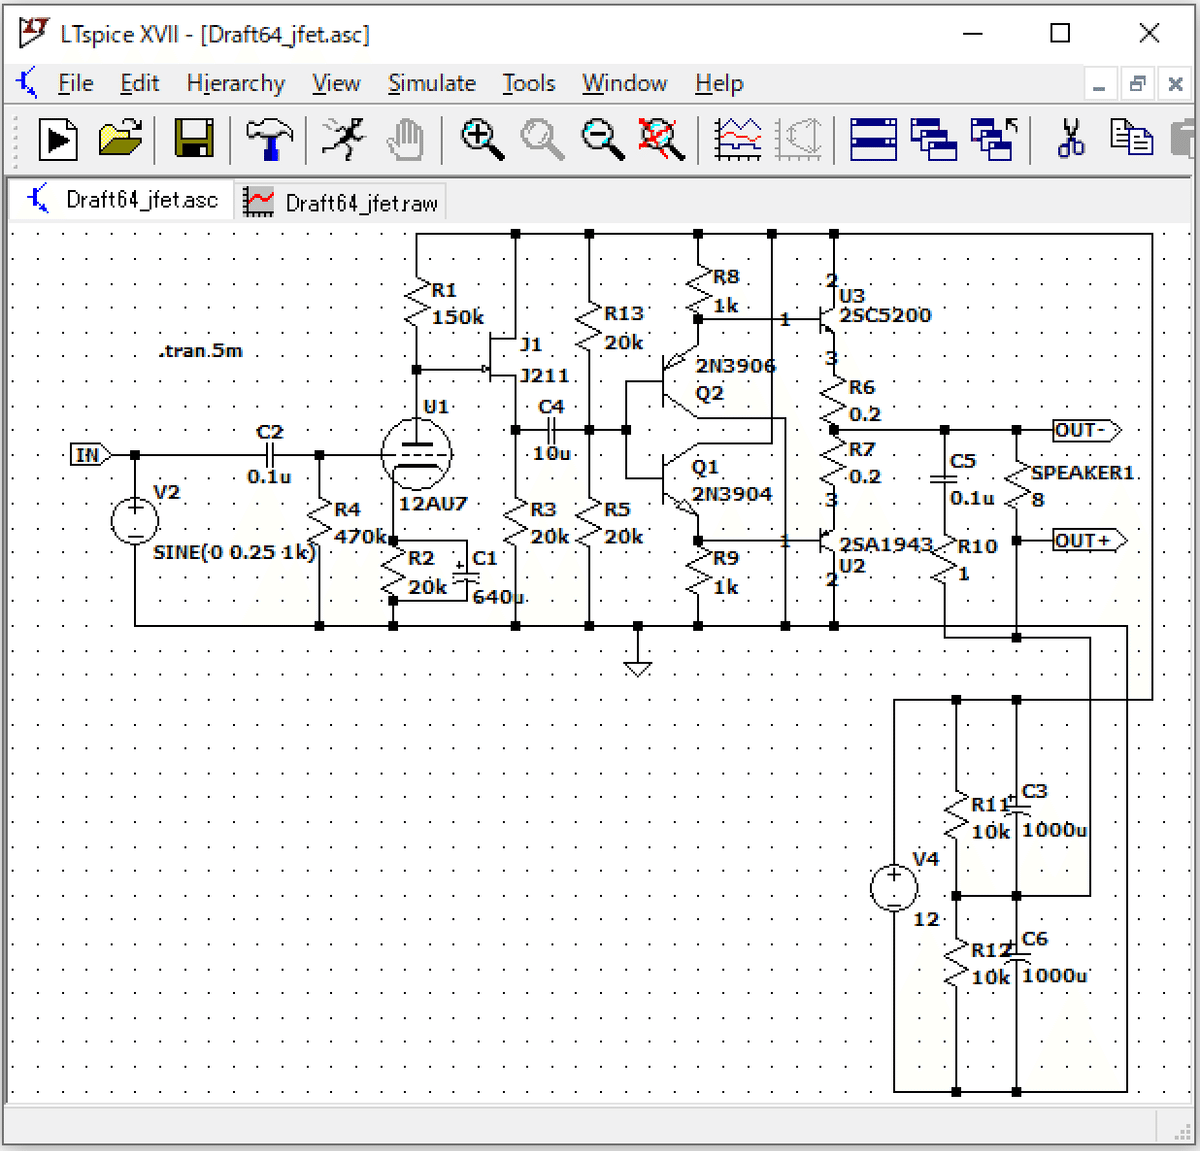Screen dimensions: 1200x1151
Task: Click the SPEAKER1 resistor label
Action: pyautogui.click(x=1083, y=472)
